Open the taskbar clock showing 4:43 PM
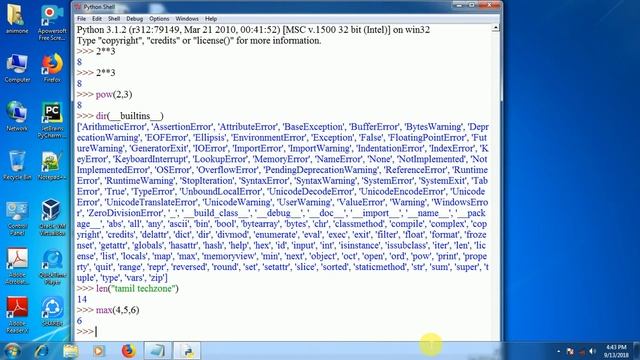This screenshot has width=640, height=360. point(616,351)
